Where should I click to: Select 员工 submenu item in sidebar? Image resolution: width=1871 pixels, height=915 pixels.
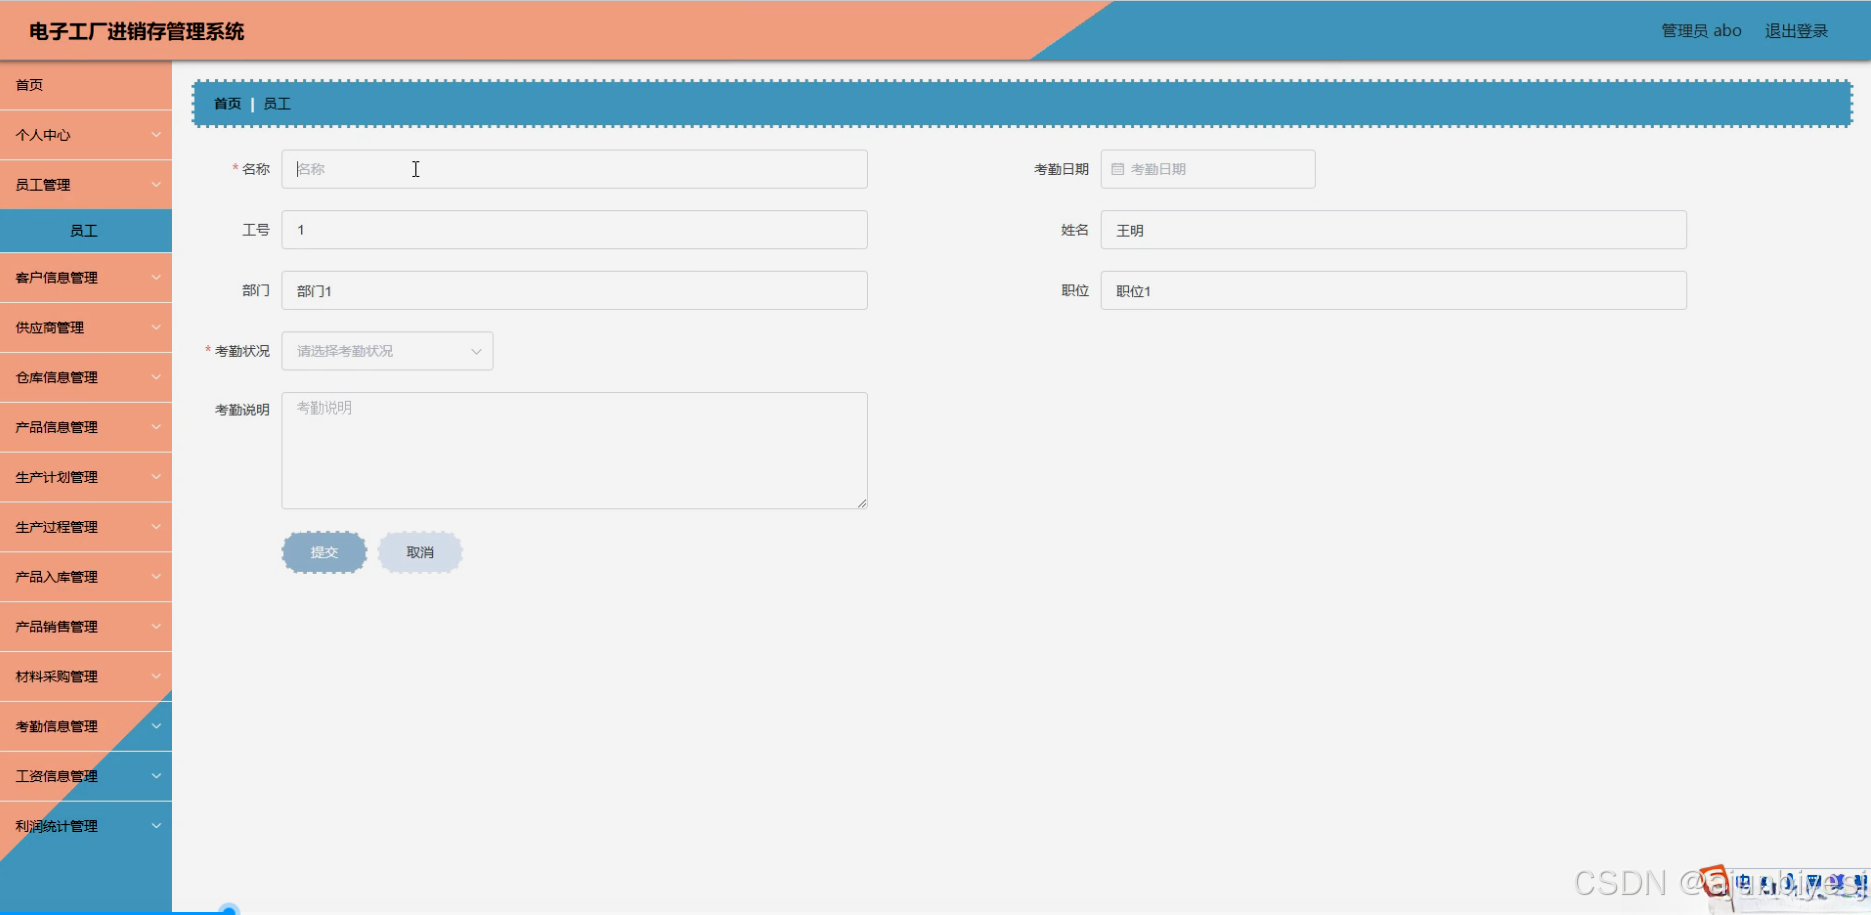pos(86,231)
